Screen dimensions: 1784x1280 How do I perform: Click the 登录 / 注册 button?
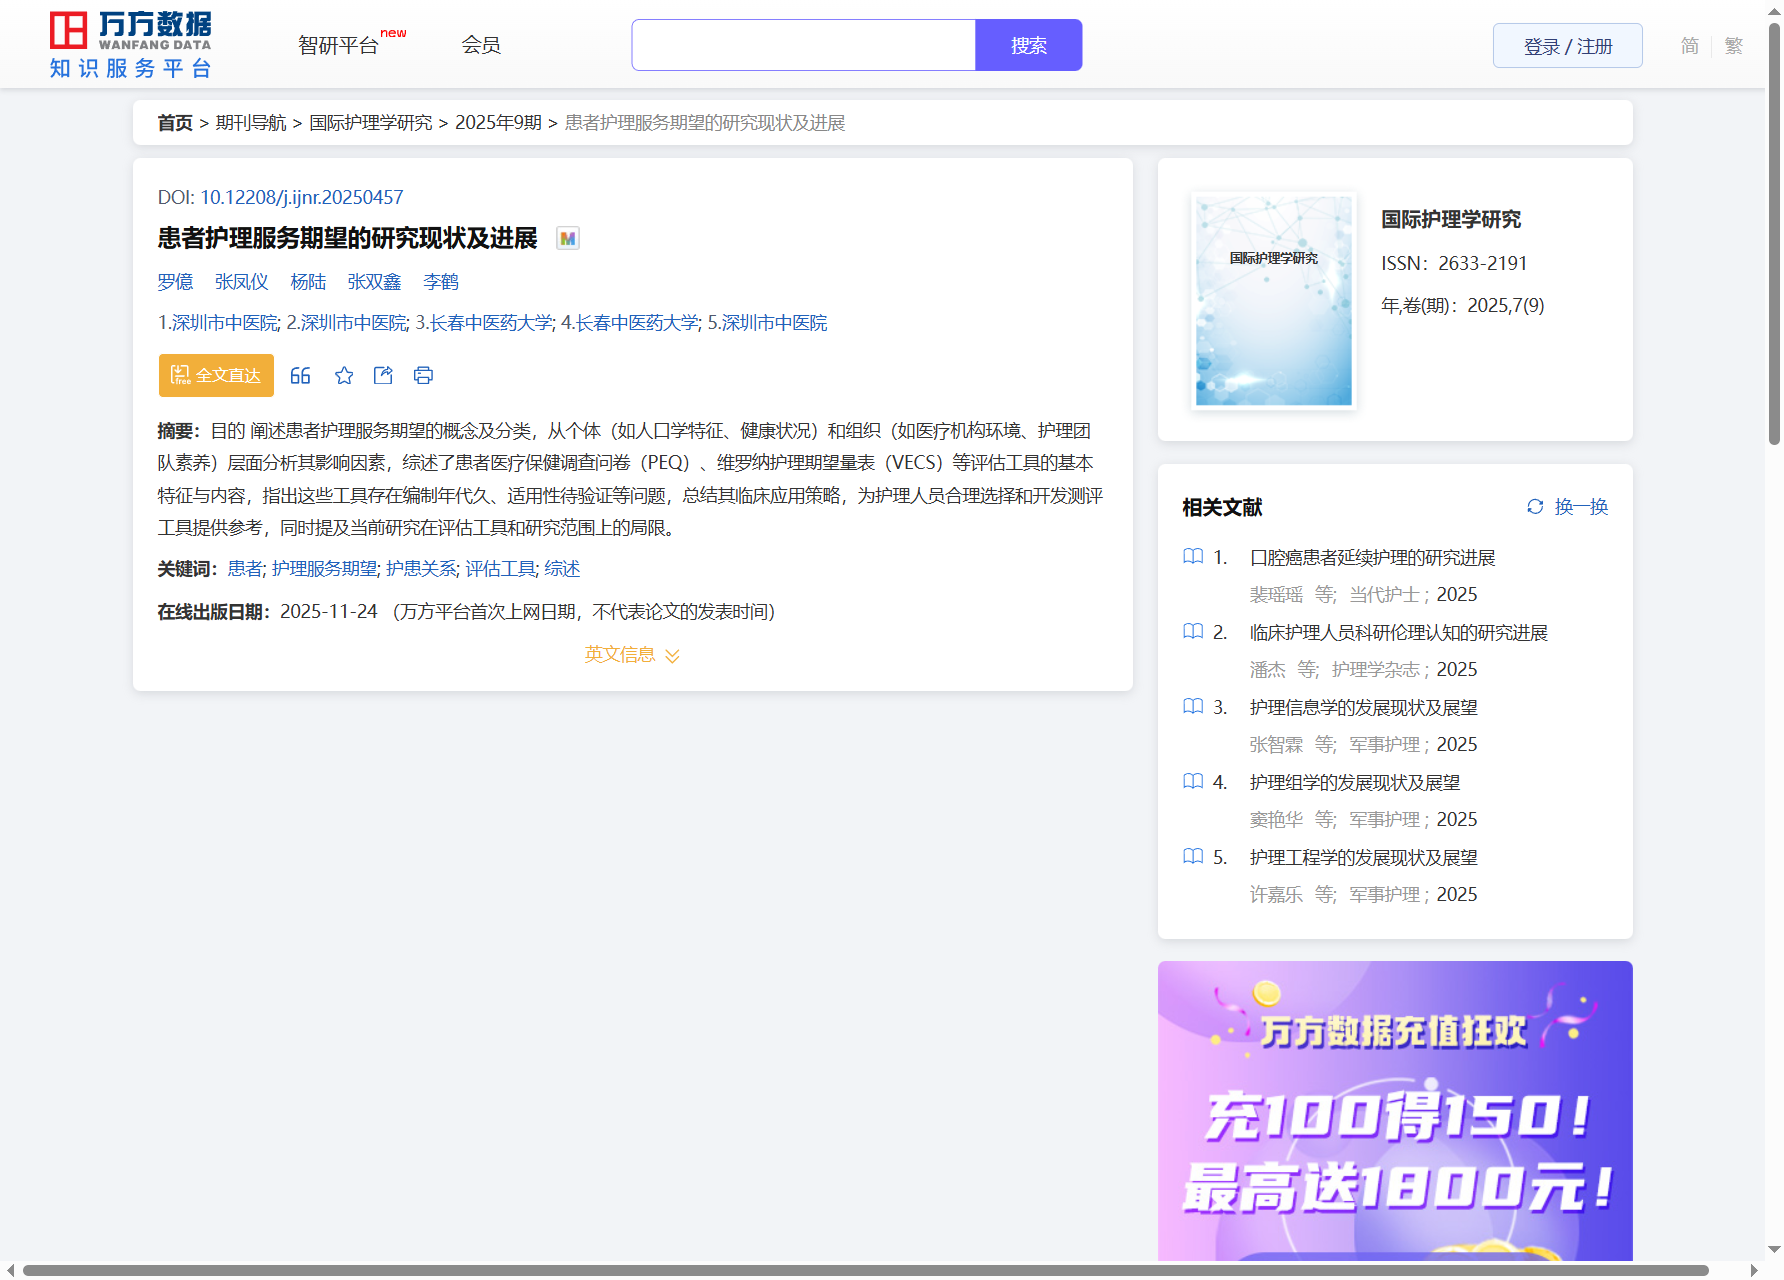tap(1567, 46)
